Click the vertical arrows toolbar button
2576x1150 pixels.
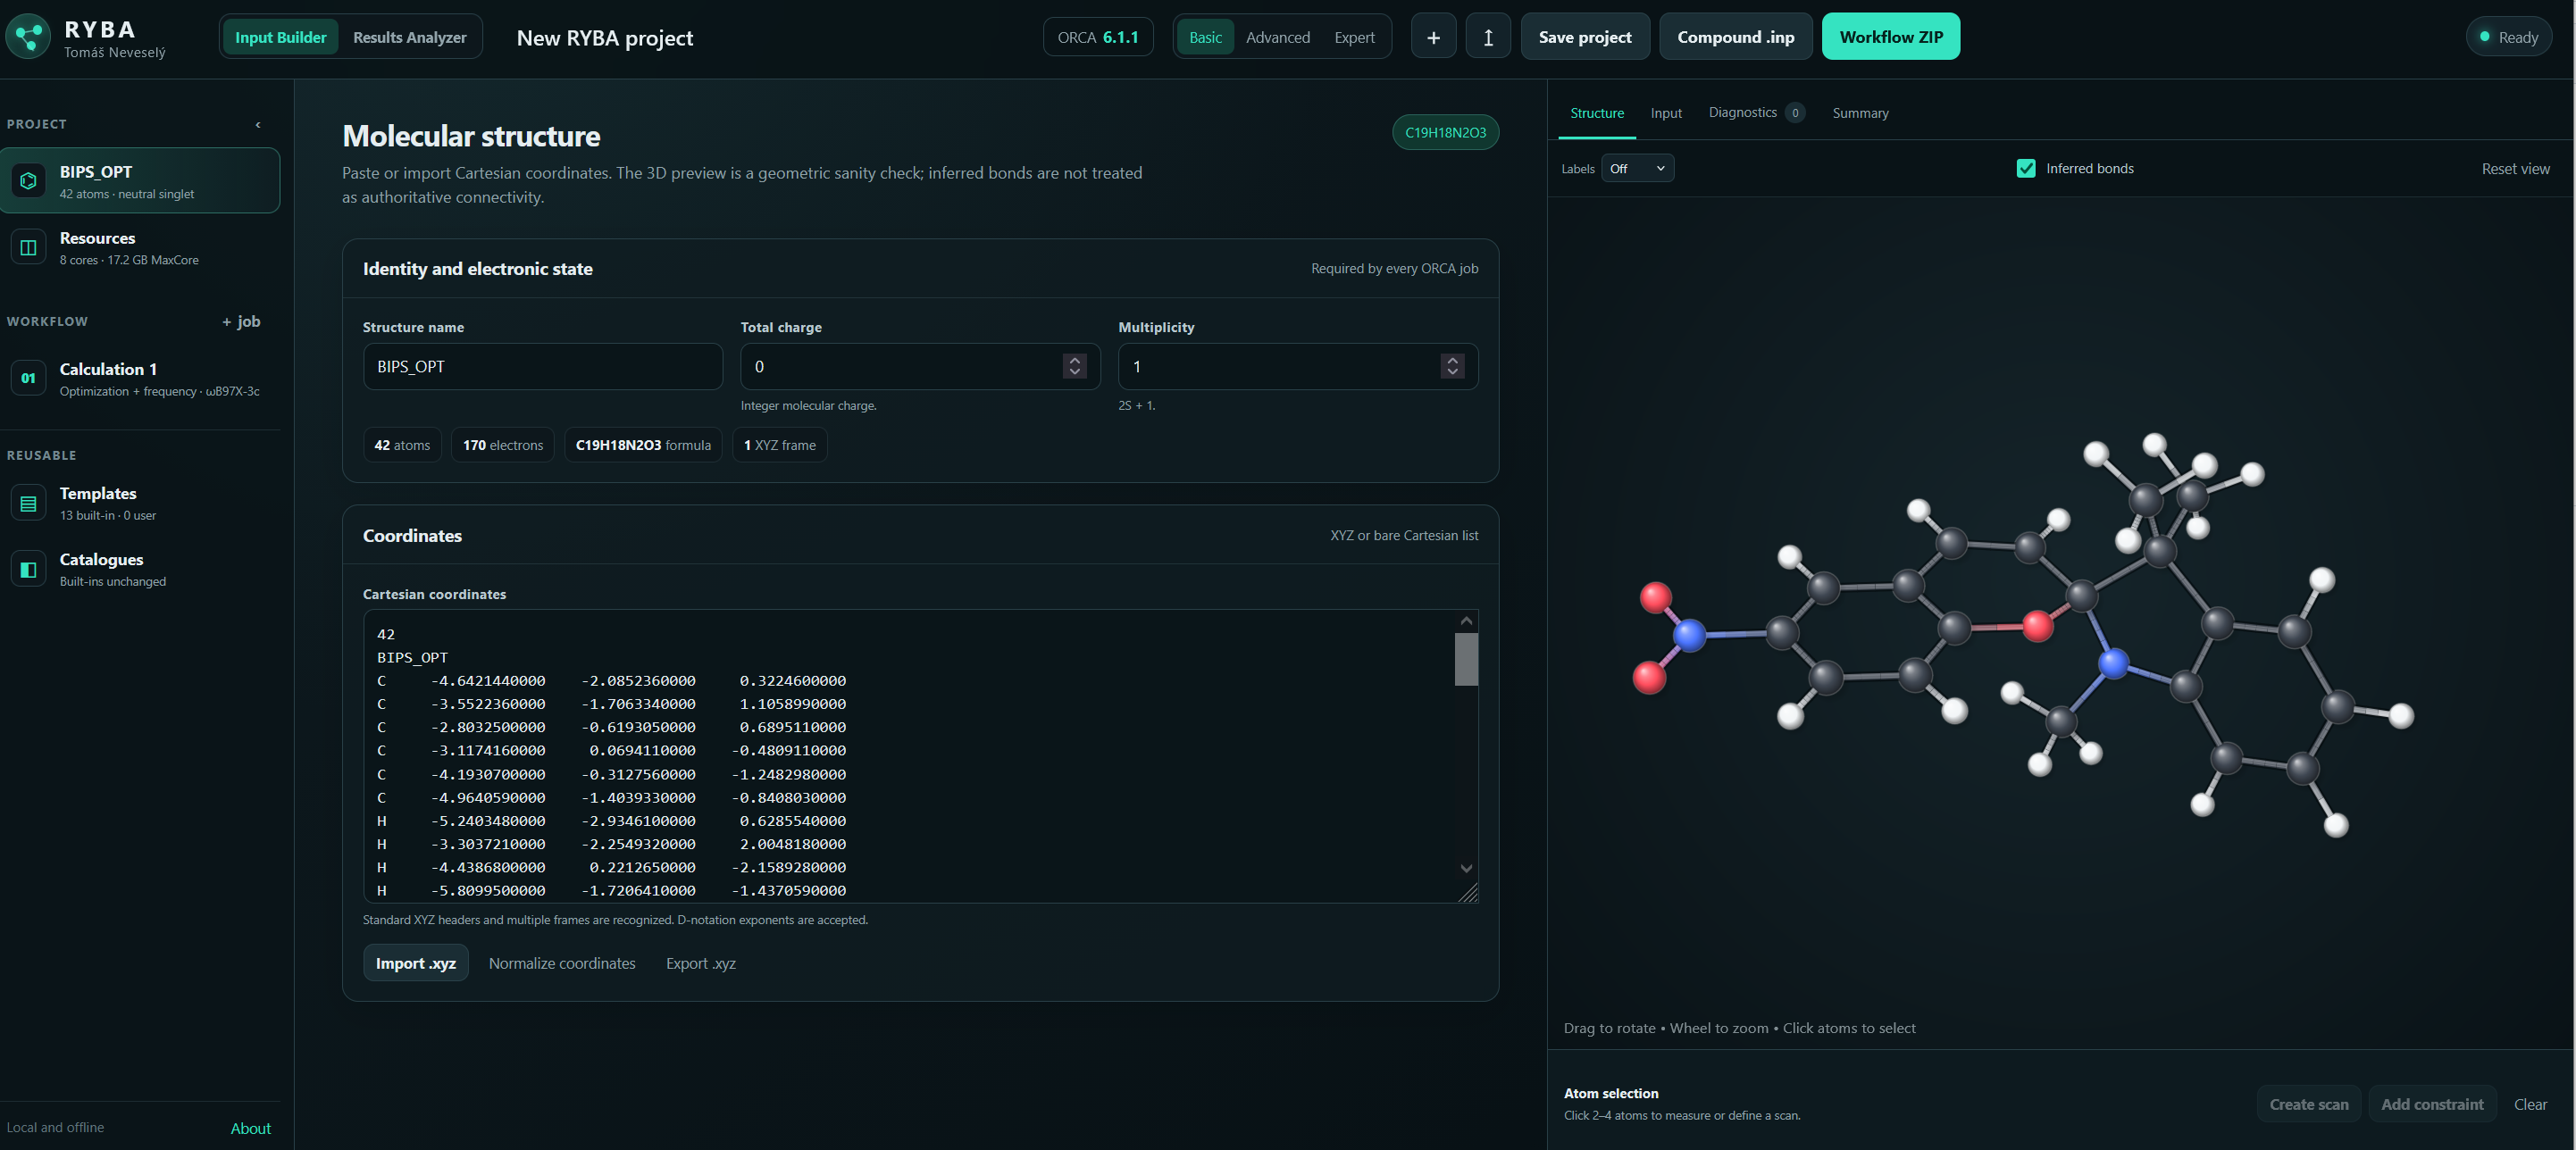coord(1488,37)
